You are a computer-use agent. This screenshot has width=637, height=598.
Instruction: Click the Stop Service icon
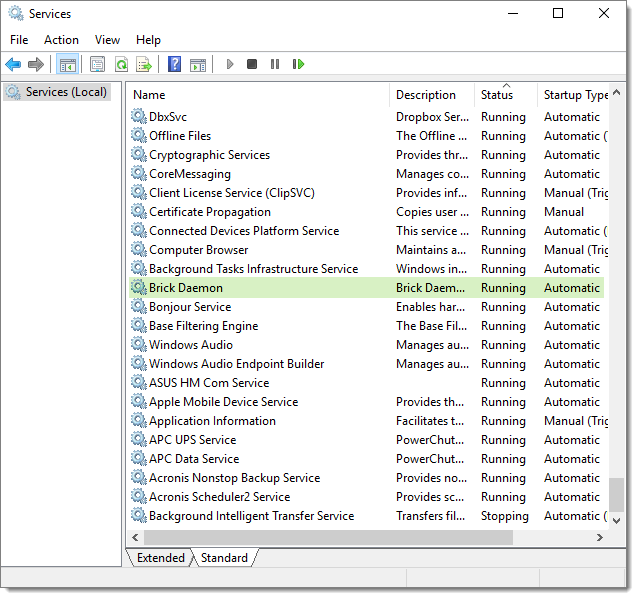[x=252, y=64]
